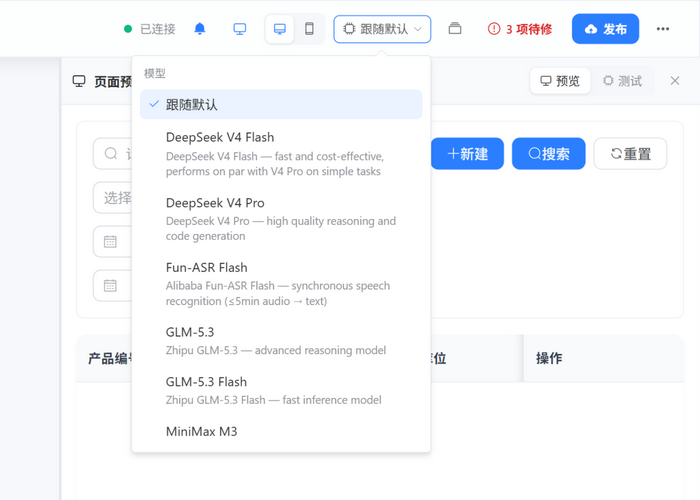Open the second calendar date picker
Screen dimensions: 700x500
[112, 285]
